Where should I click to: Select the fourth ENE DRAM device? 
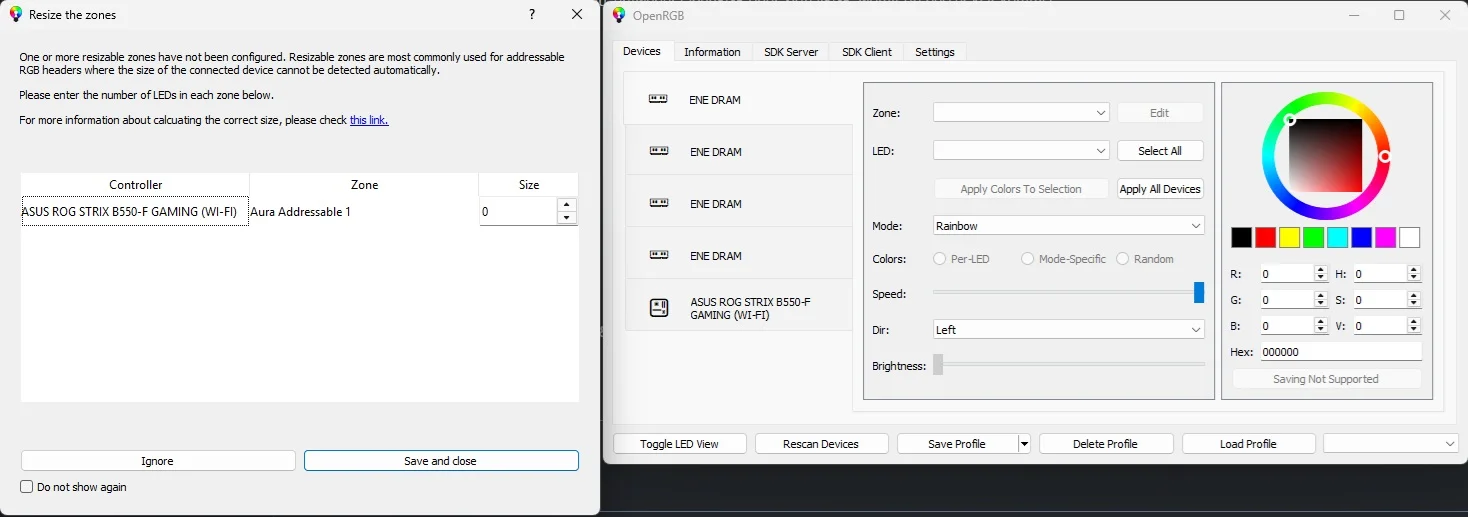coord(738,256)
